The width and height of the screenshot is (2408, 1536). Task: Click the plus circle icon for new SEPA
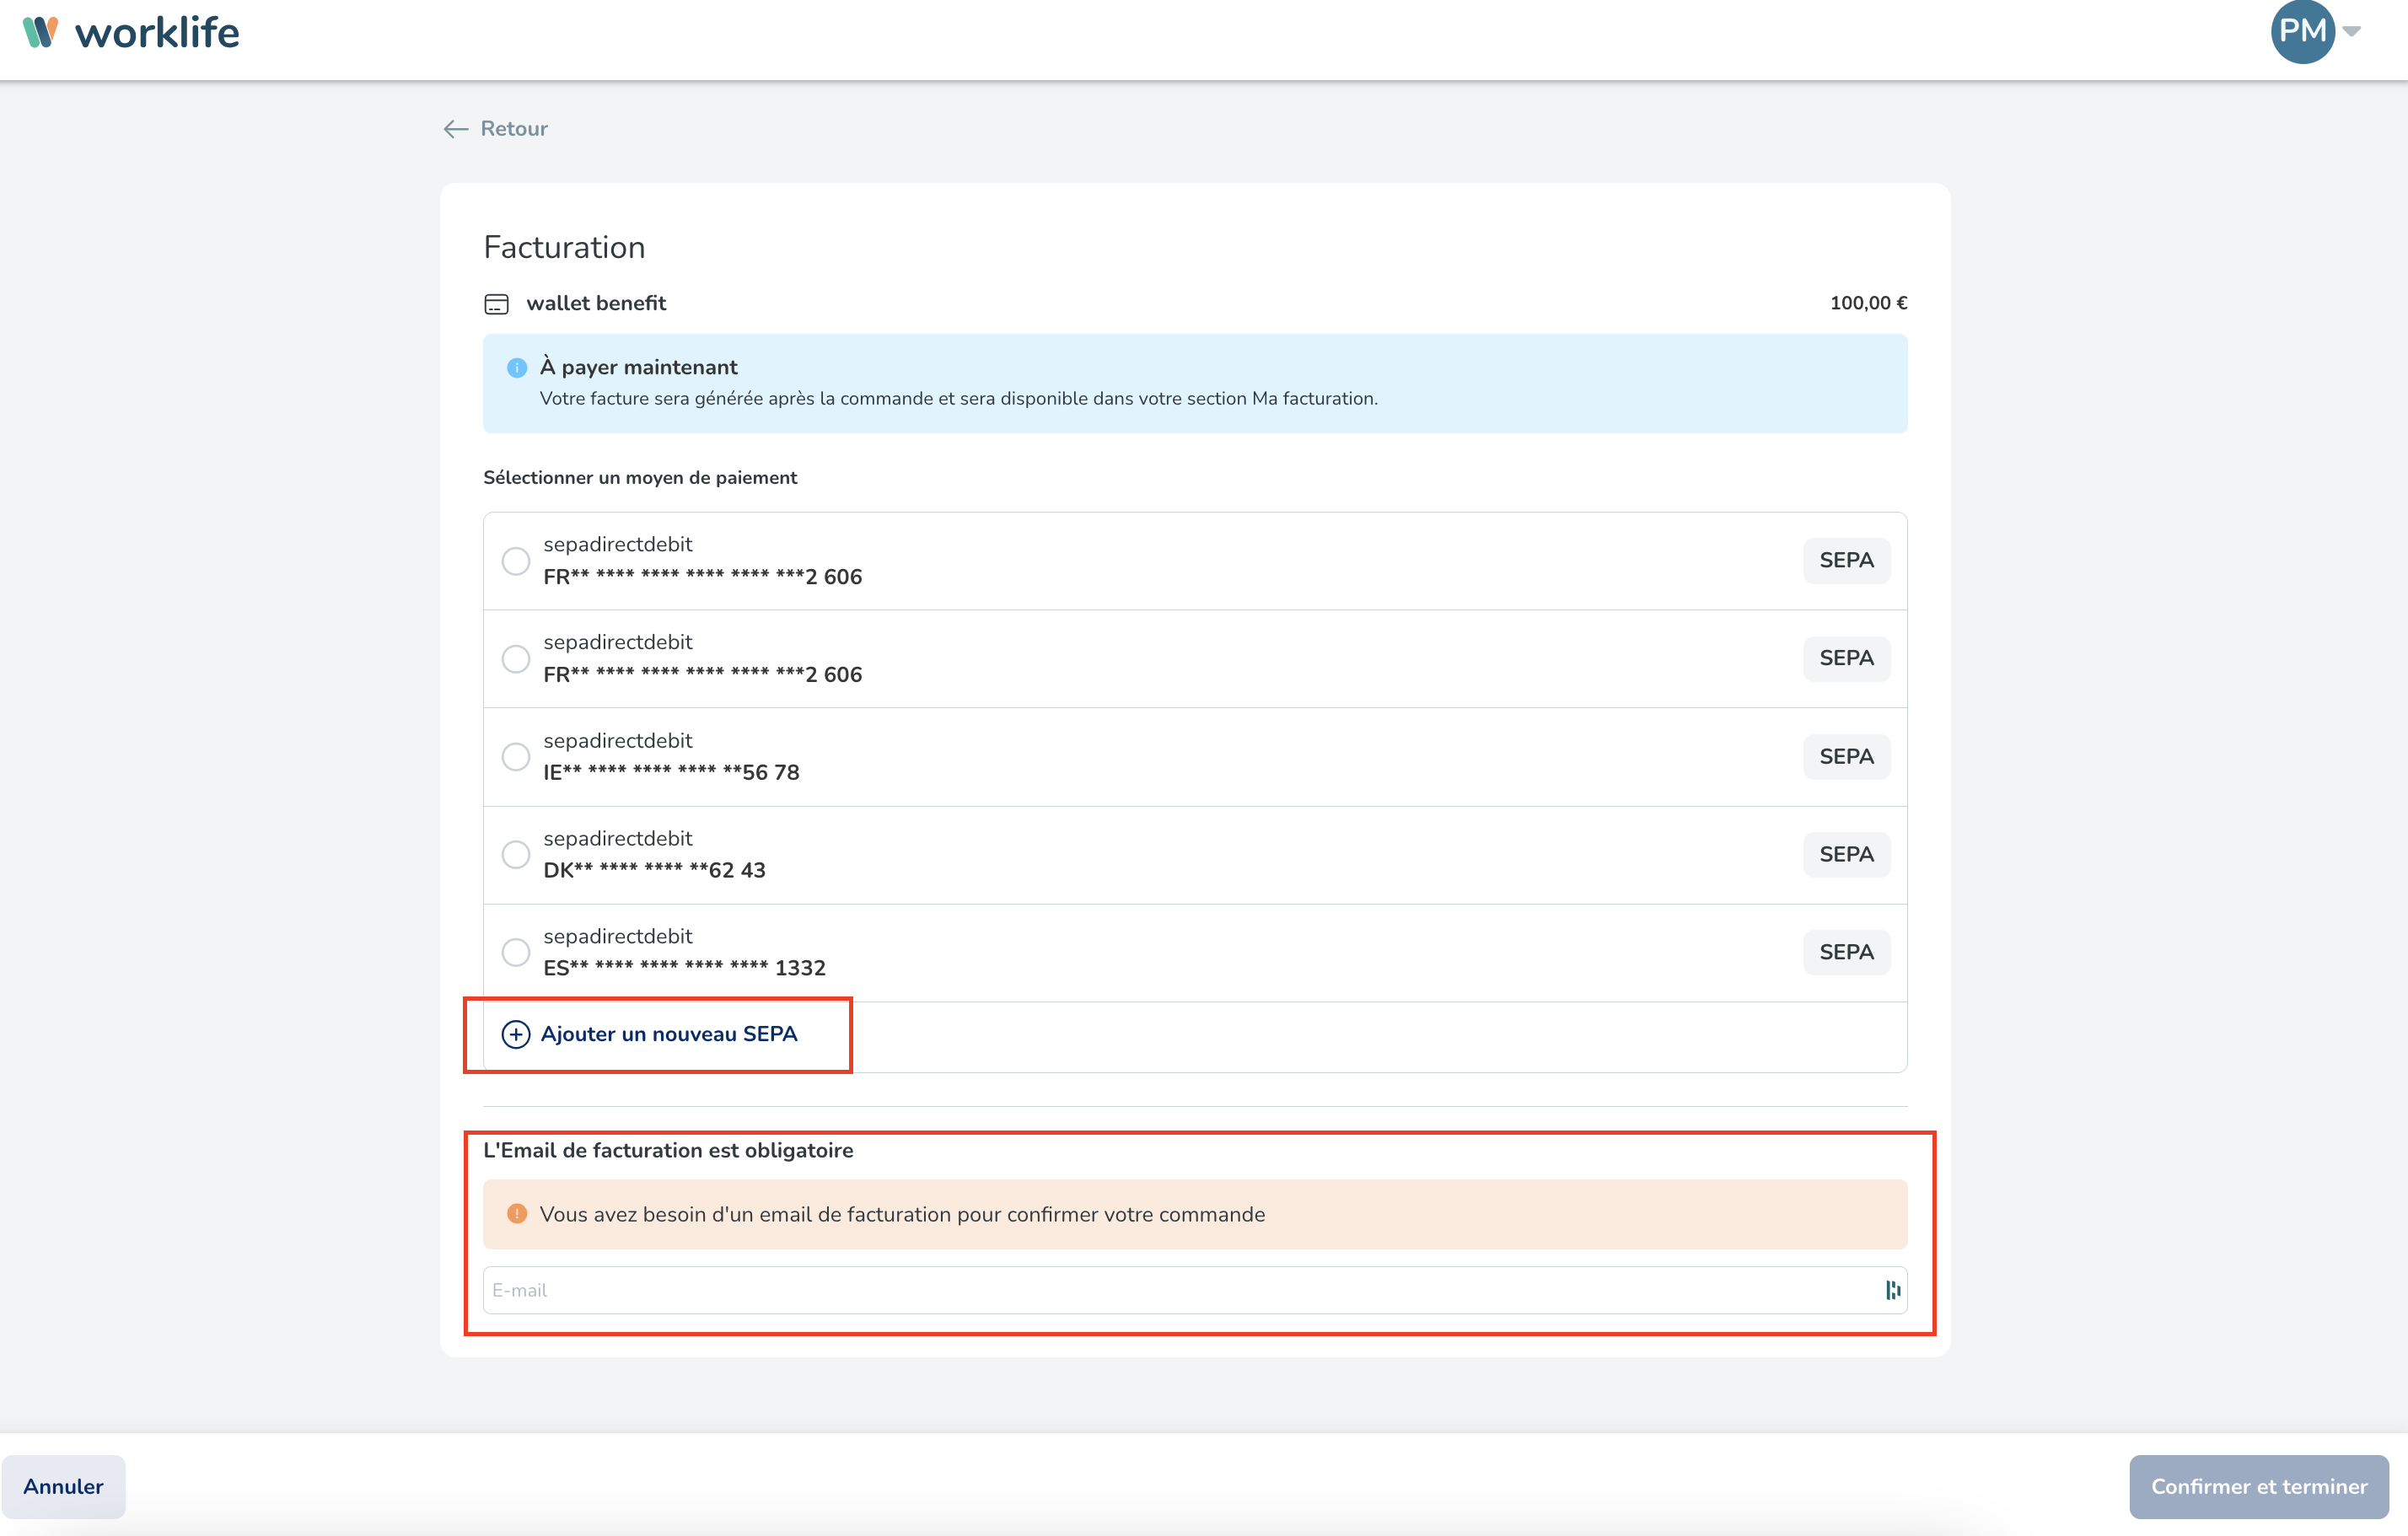516,1034
